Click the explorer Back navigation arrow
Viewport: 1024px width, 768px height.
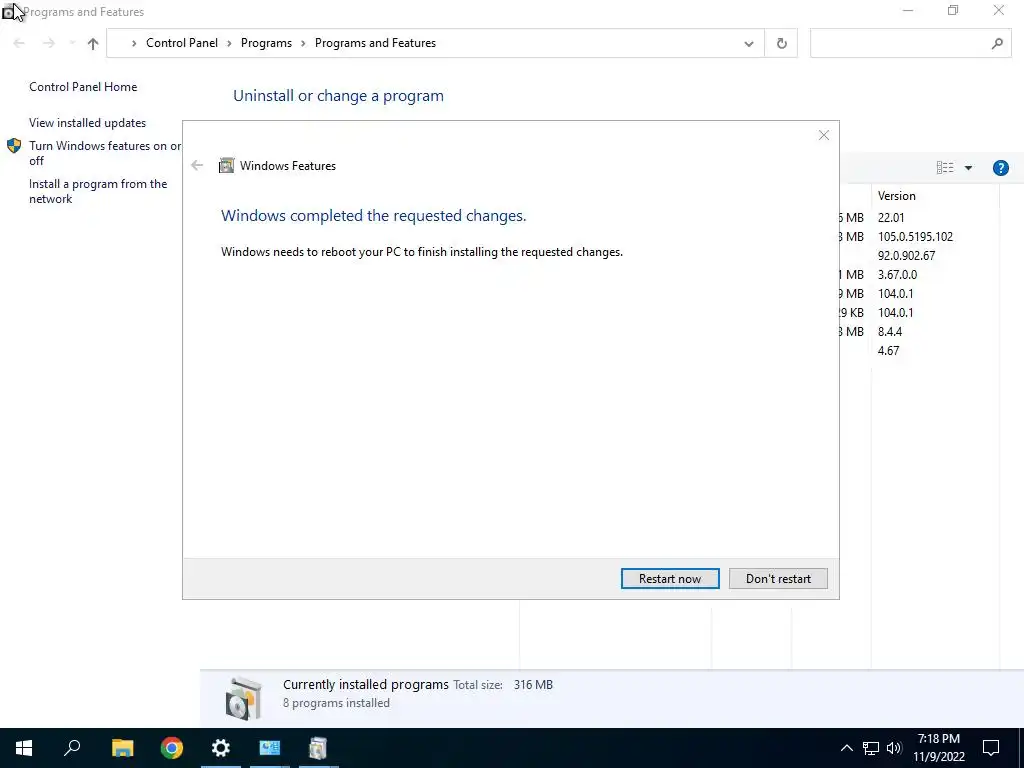[19, 43]
